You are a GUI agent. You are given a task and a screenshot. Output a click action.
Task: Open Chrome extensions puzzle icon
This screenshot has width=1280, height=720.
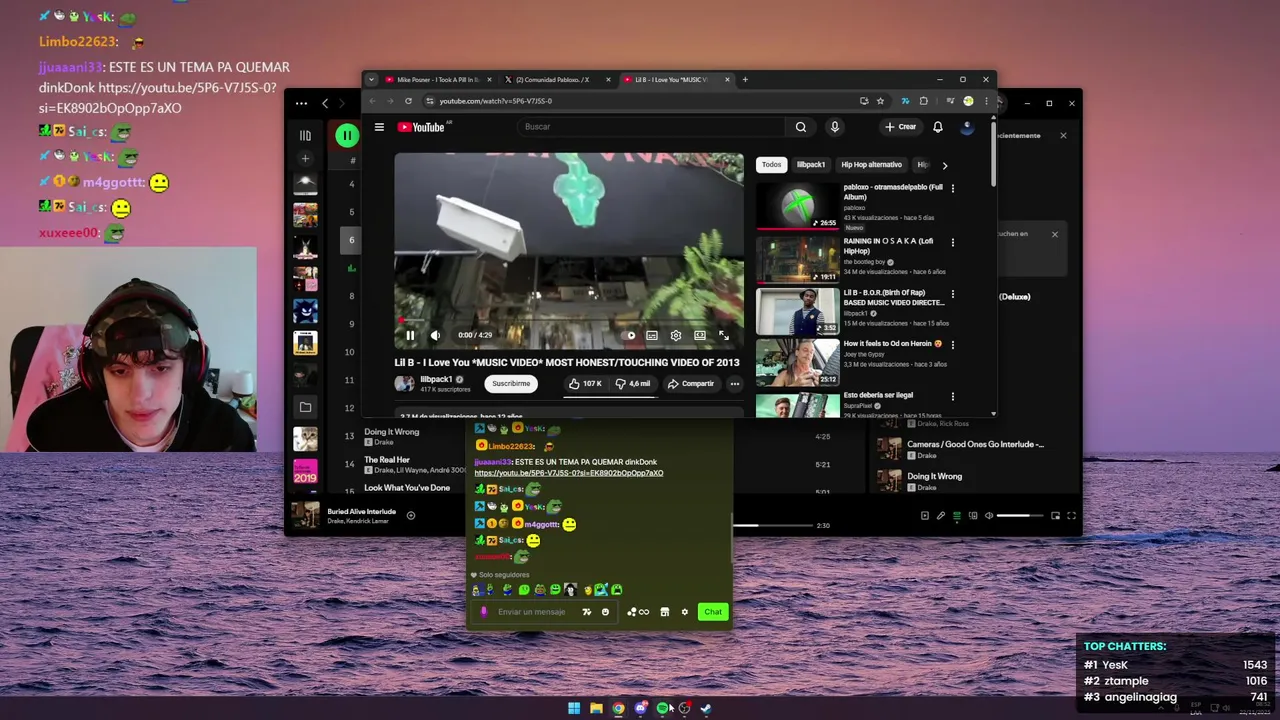coord(923,101)
